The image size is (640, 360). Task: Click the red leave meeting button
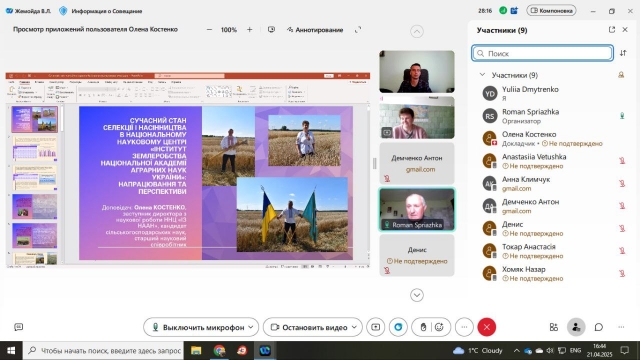487,327
